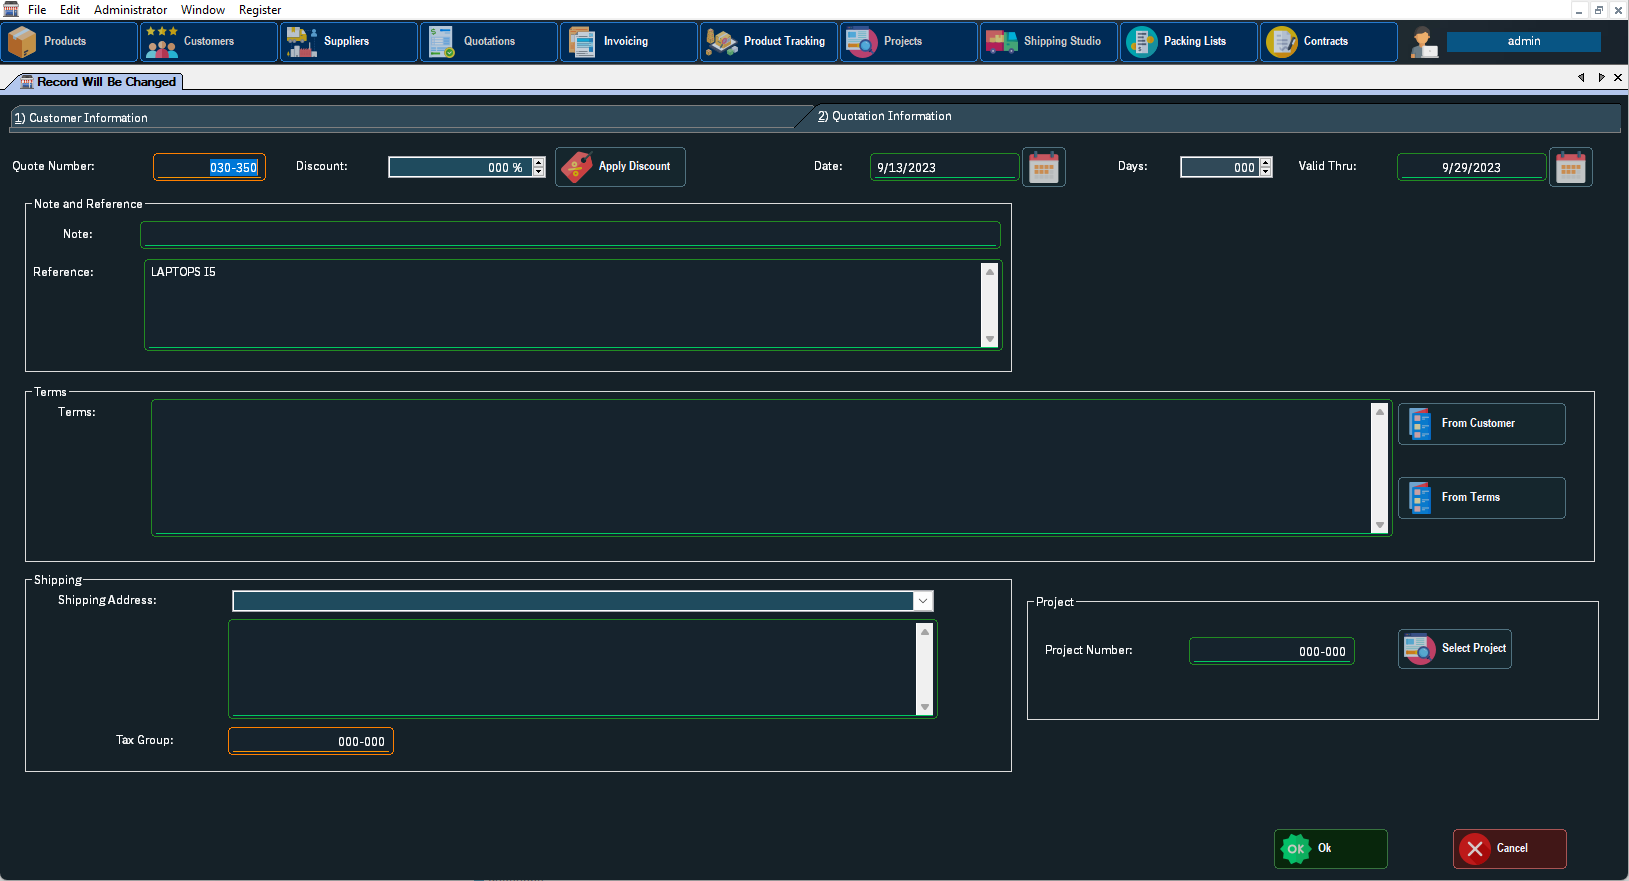1629x881 pixels.
Task: Click the Apply Discount button
Action: point(620,167)
